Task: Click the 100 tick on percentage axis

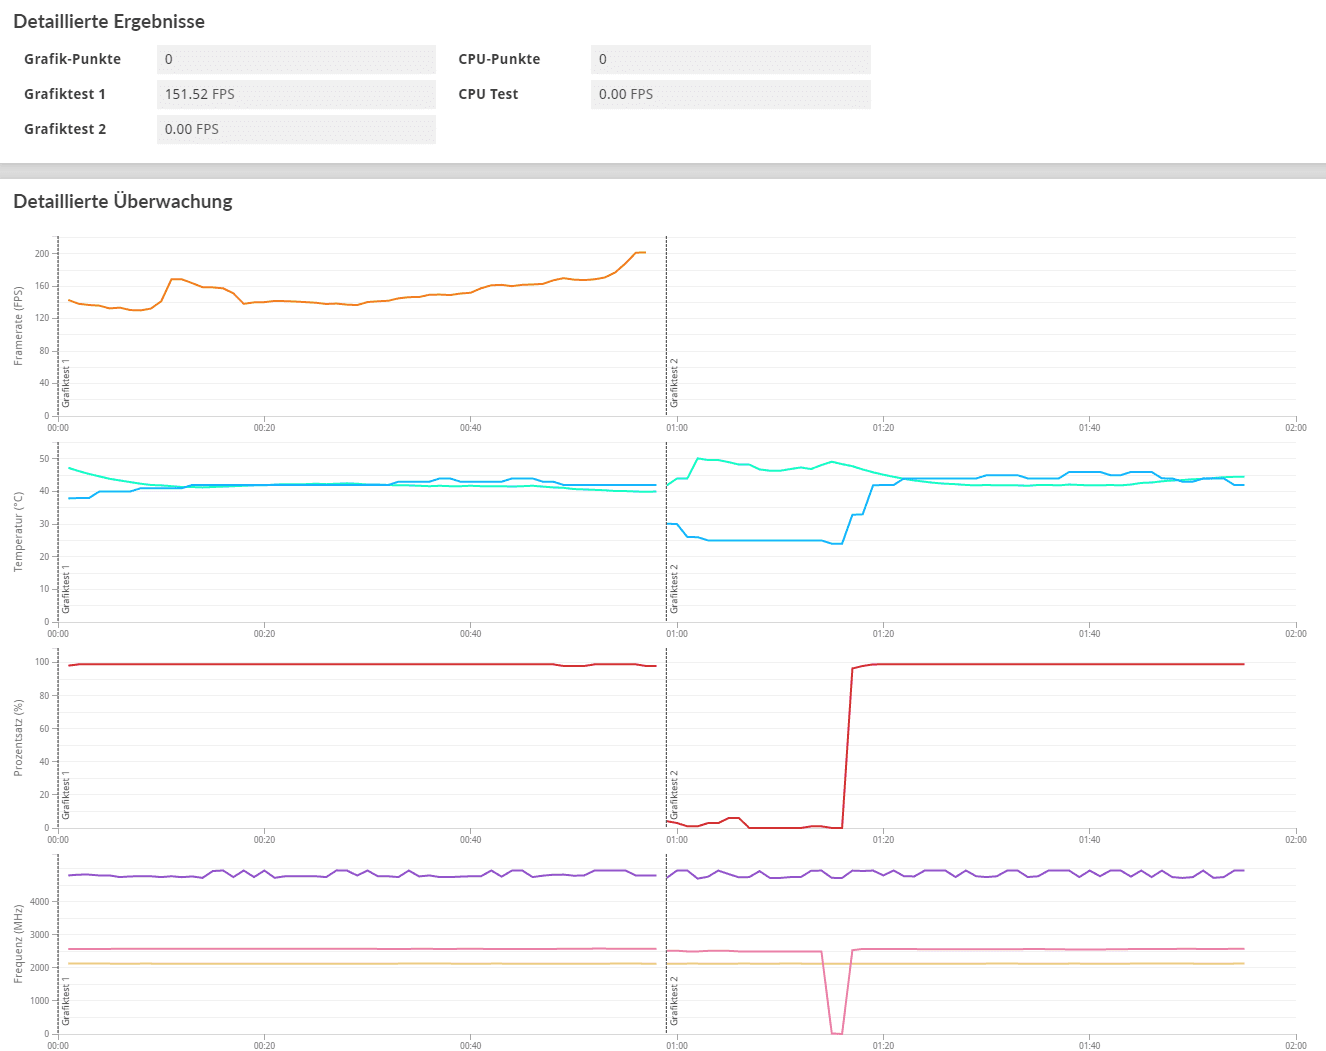Action: [x=42, y=662]
